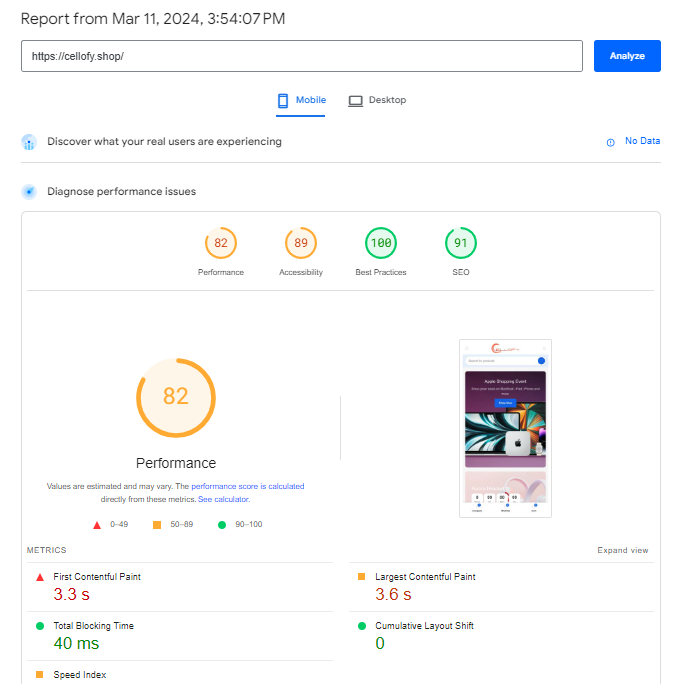Click Largest Contentful Paint metric label

425,577
